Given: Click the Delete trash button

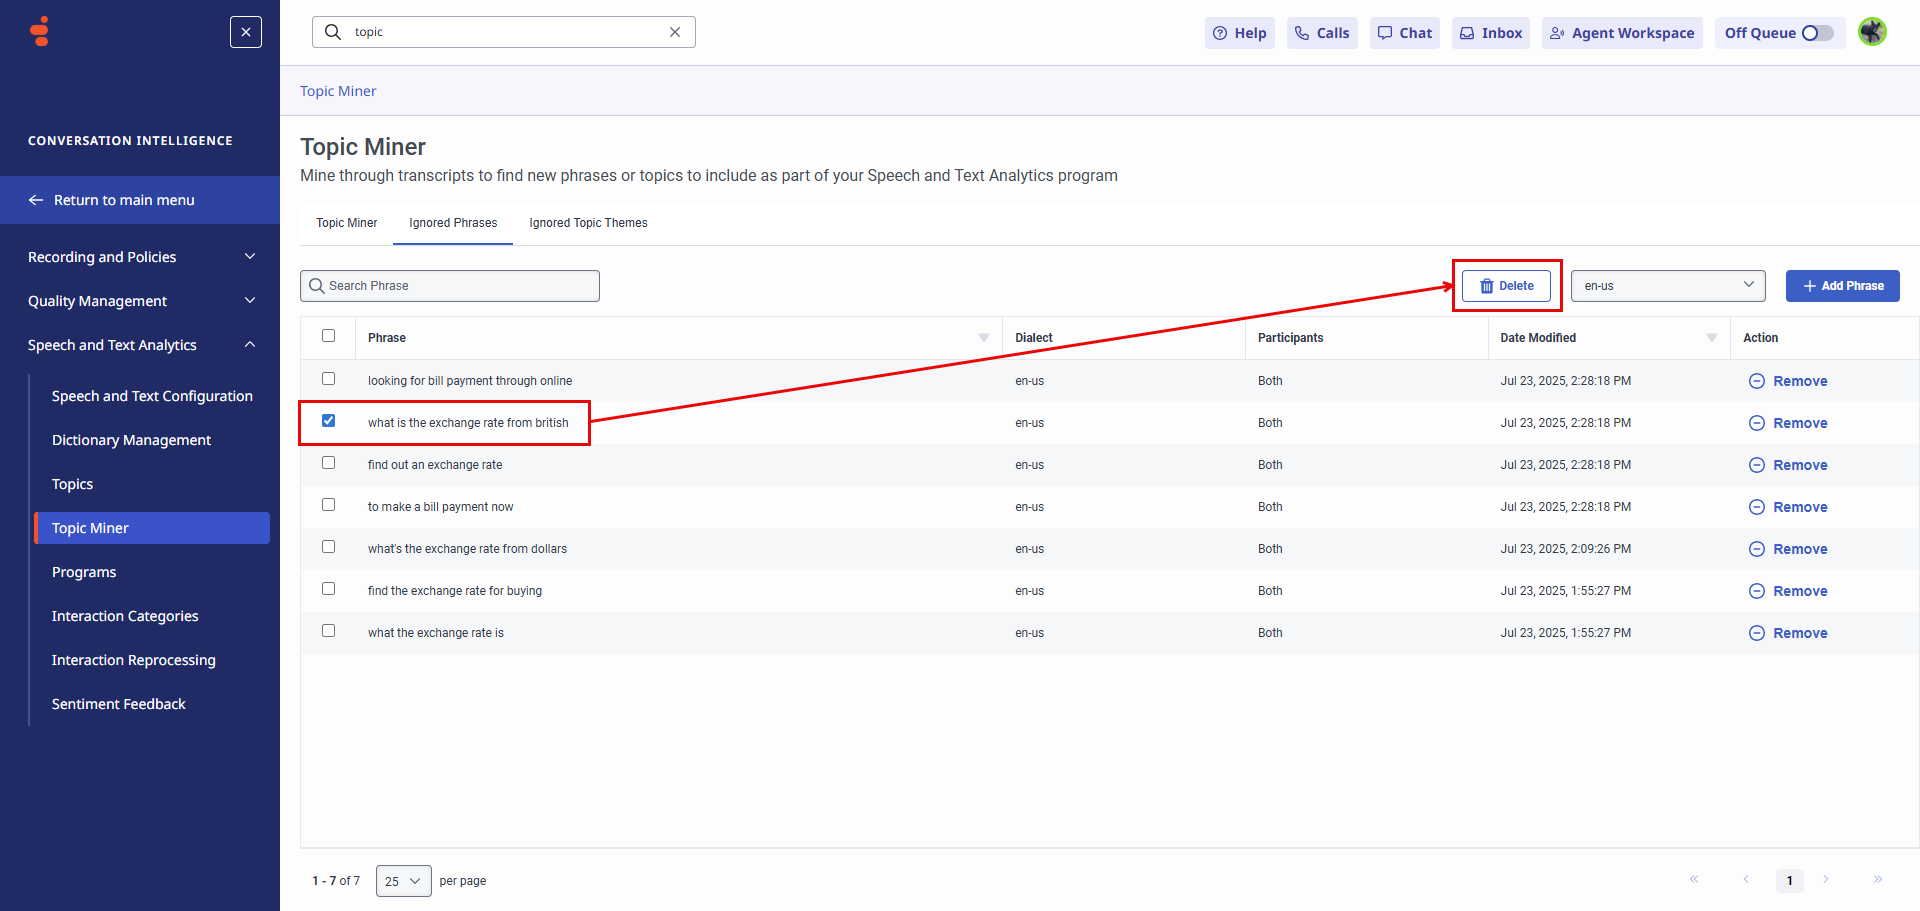Looking at the screenshot, I should point(1506,286).
